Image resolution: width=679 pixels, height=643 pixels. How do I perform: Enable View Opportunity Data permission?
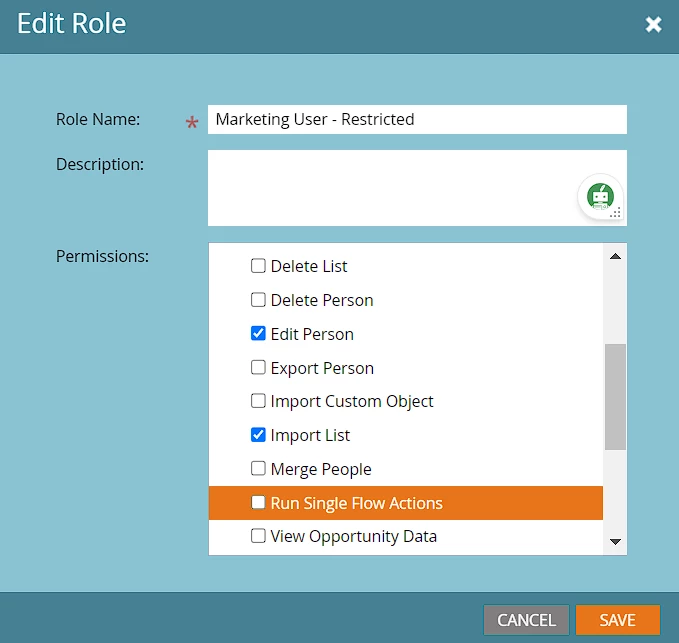point(258,536)
